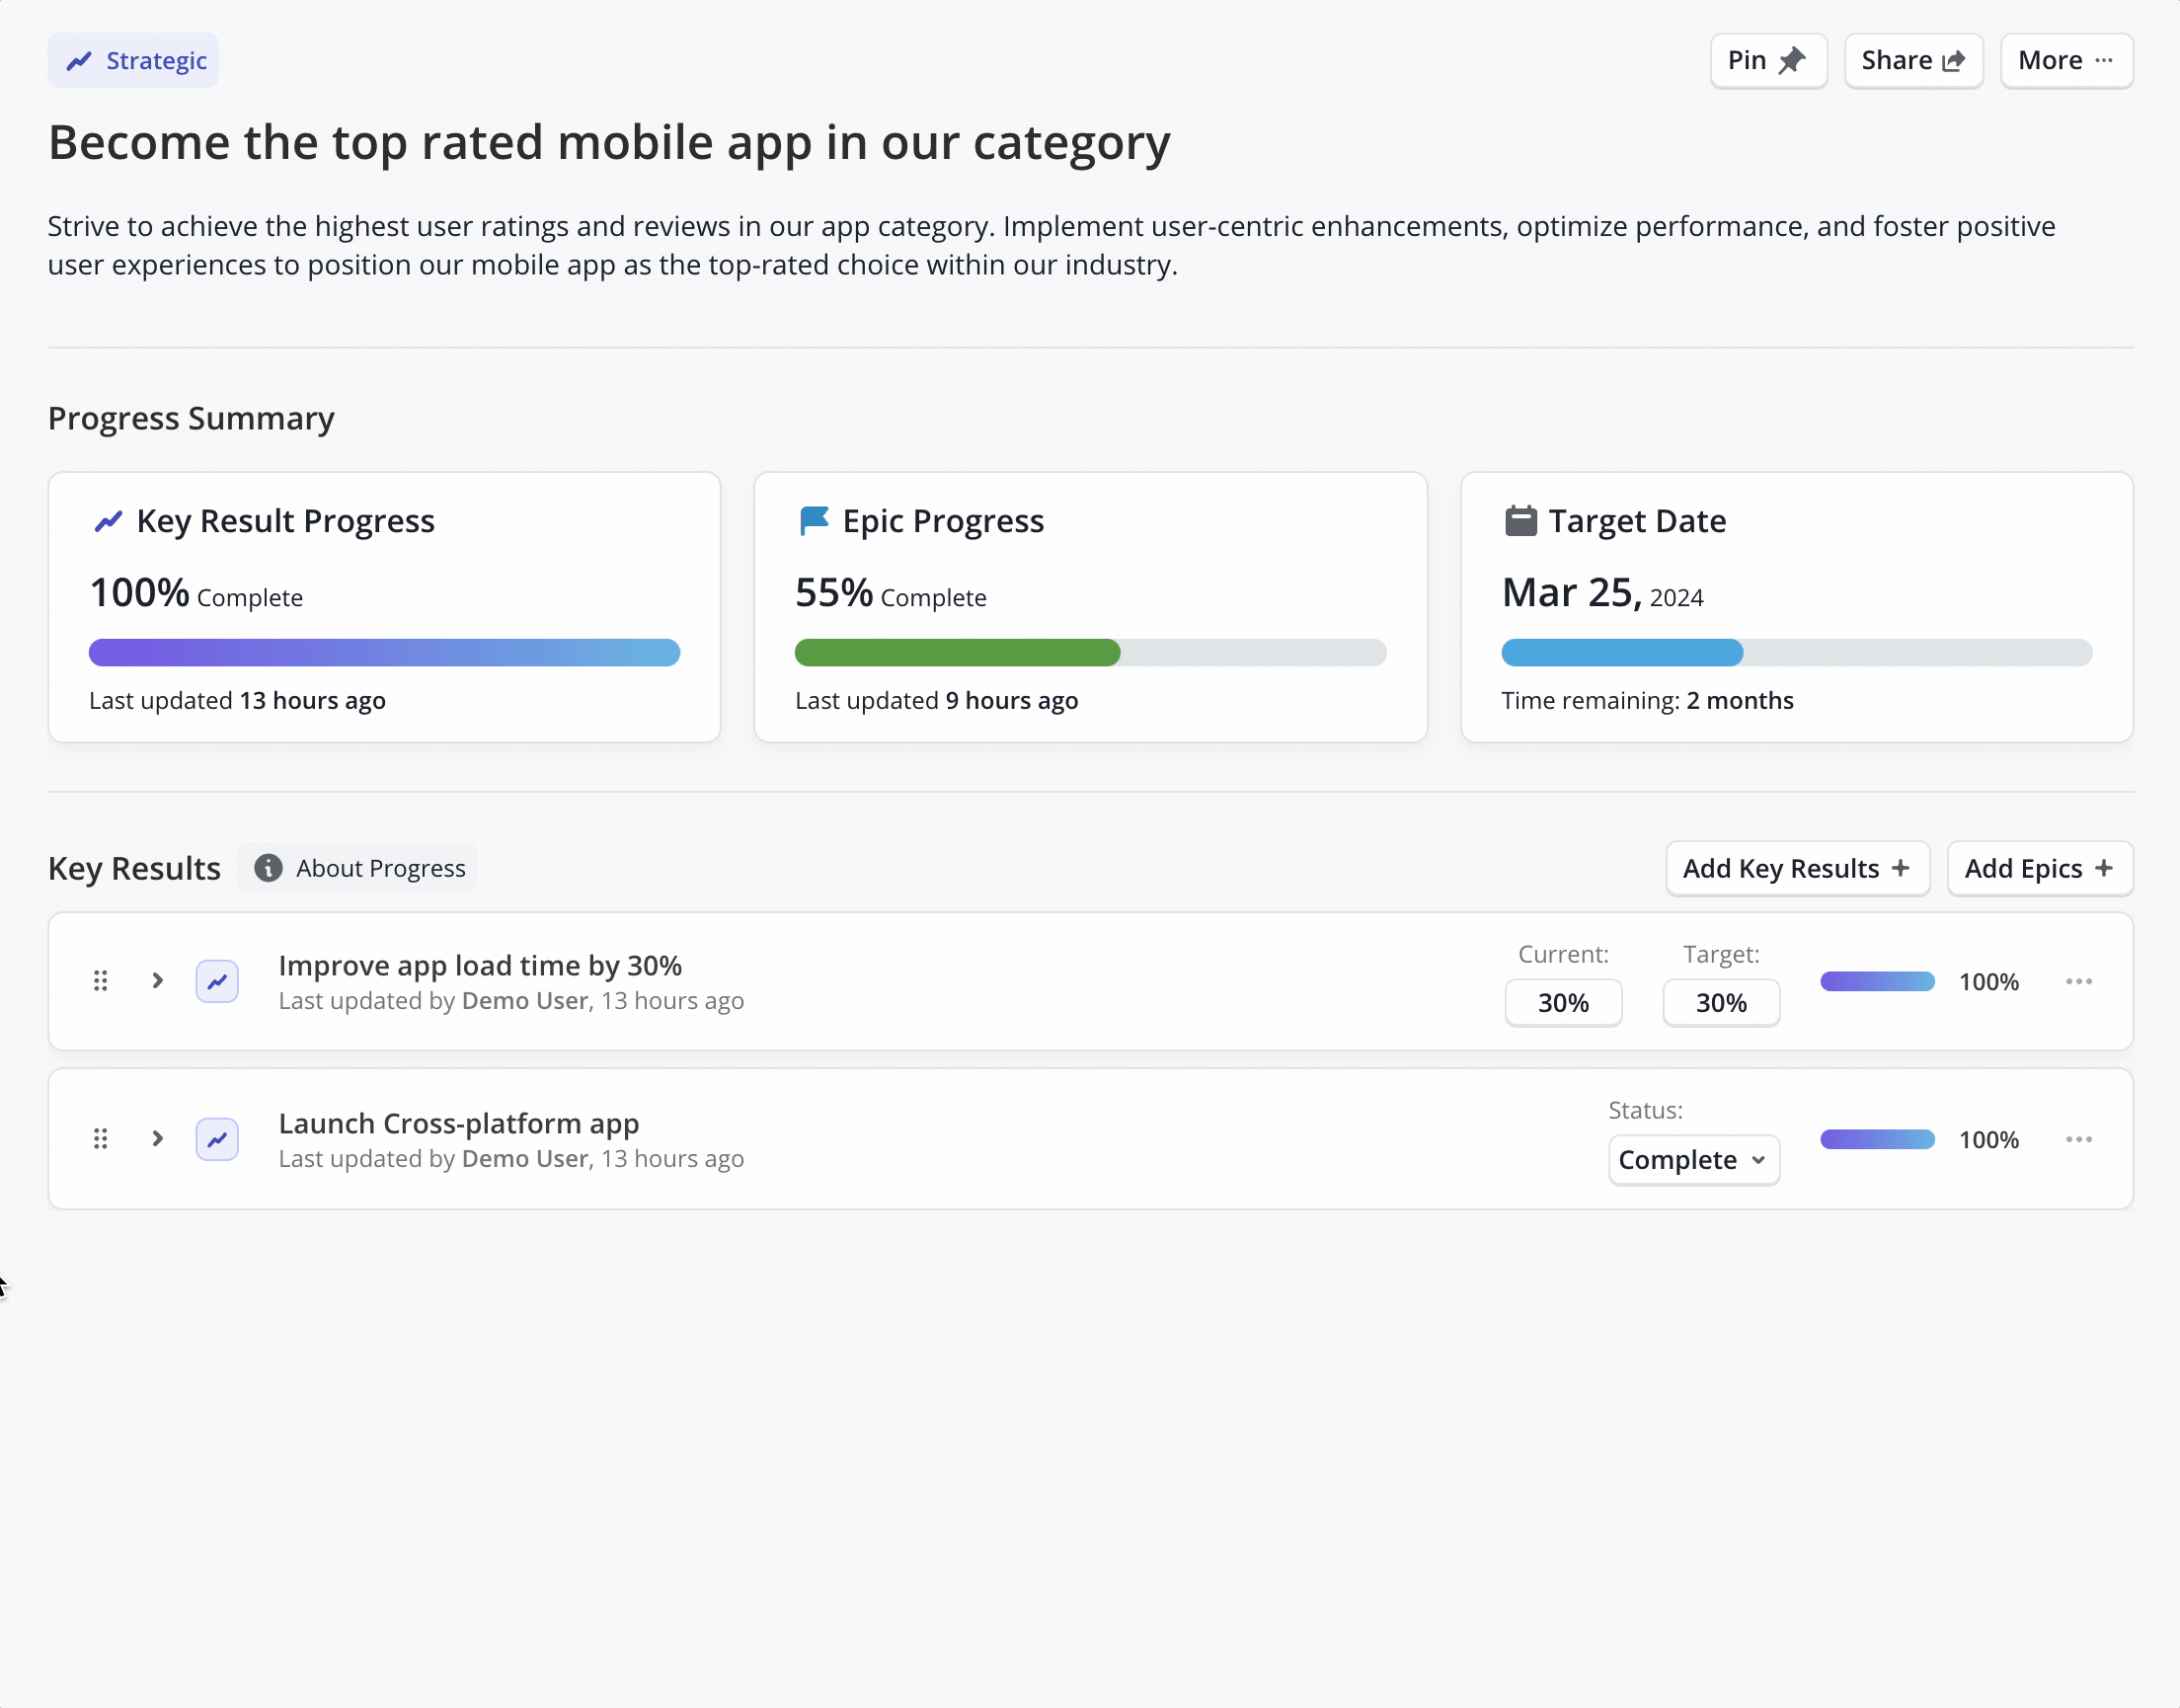Open the Complete status dropdown

1692,1160
